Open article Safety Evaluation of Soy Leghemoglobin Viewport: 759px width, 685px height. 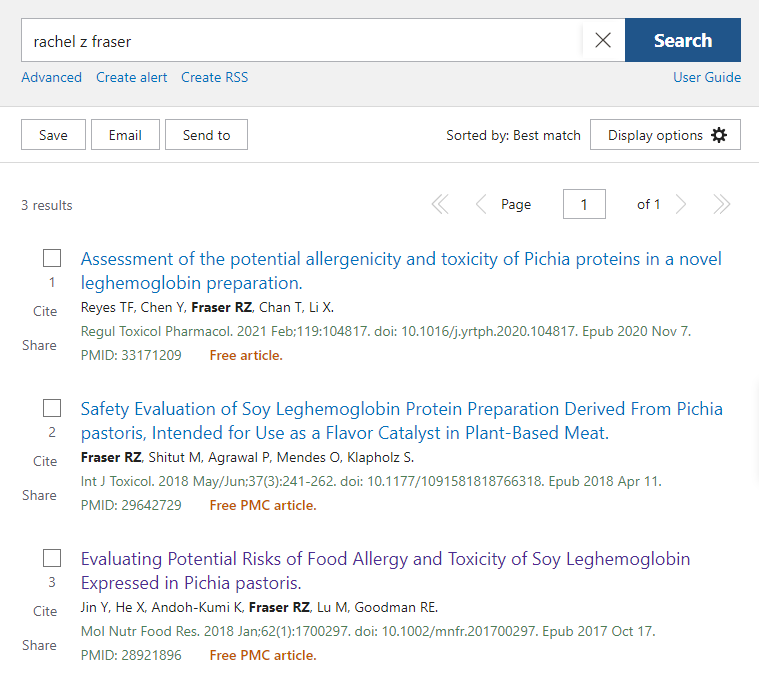click(401, 421)
